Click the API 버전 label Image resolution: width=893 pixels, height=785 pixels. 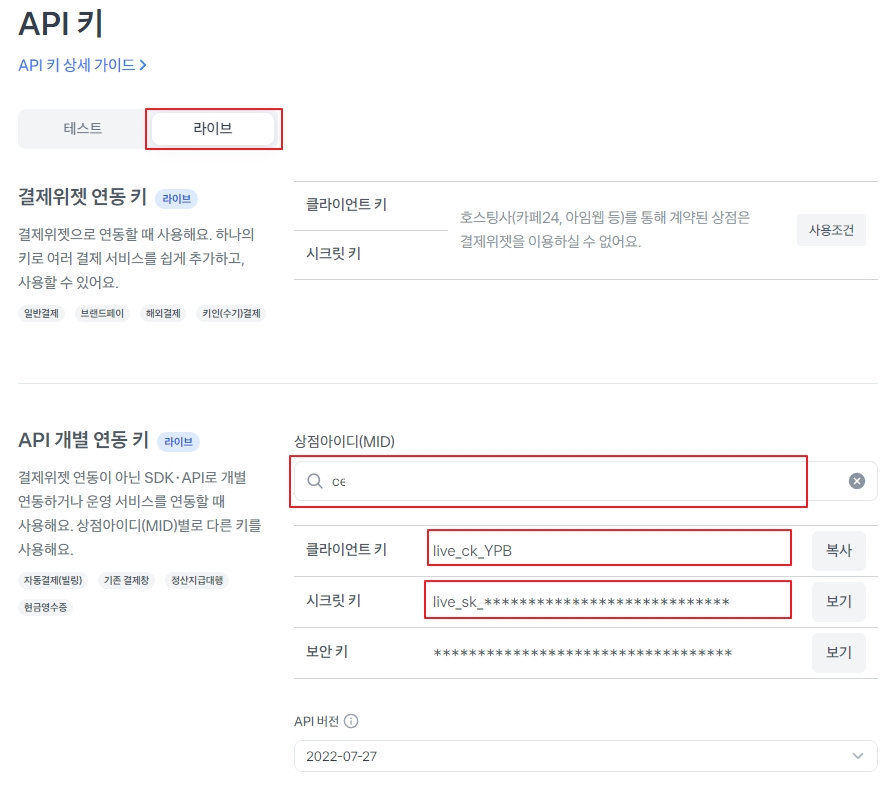click(317, 721)
